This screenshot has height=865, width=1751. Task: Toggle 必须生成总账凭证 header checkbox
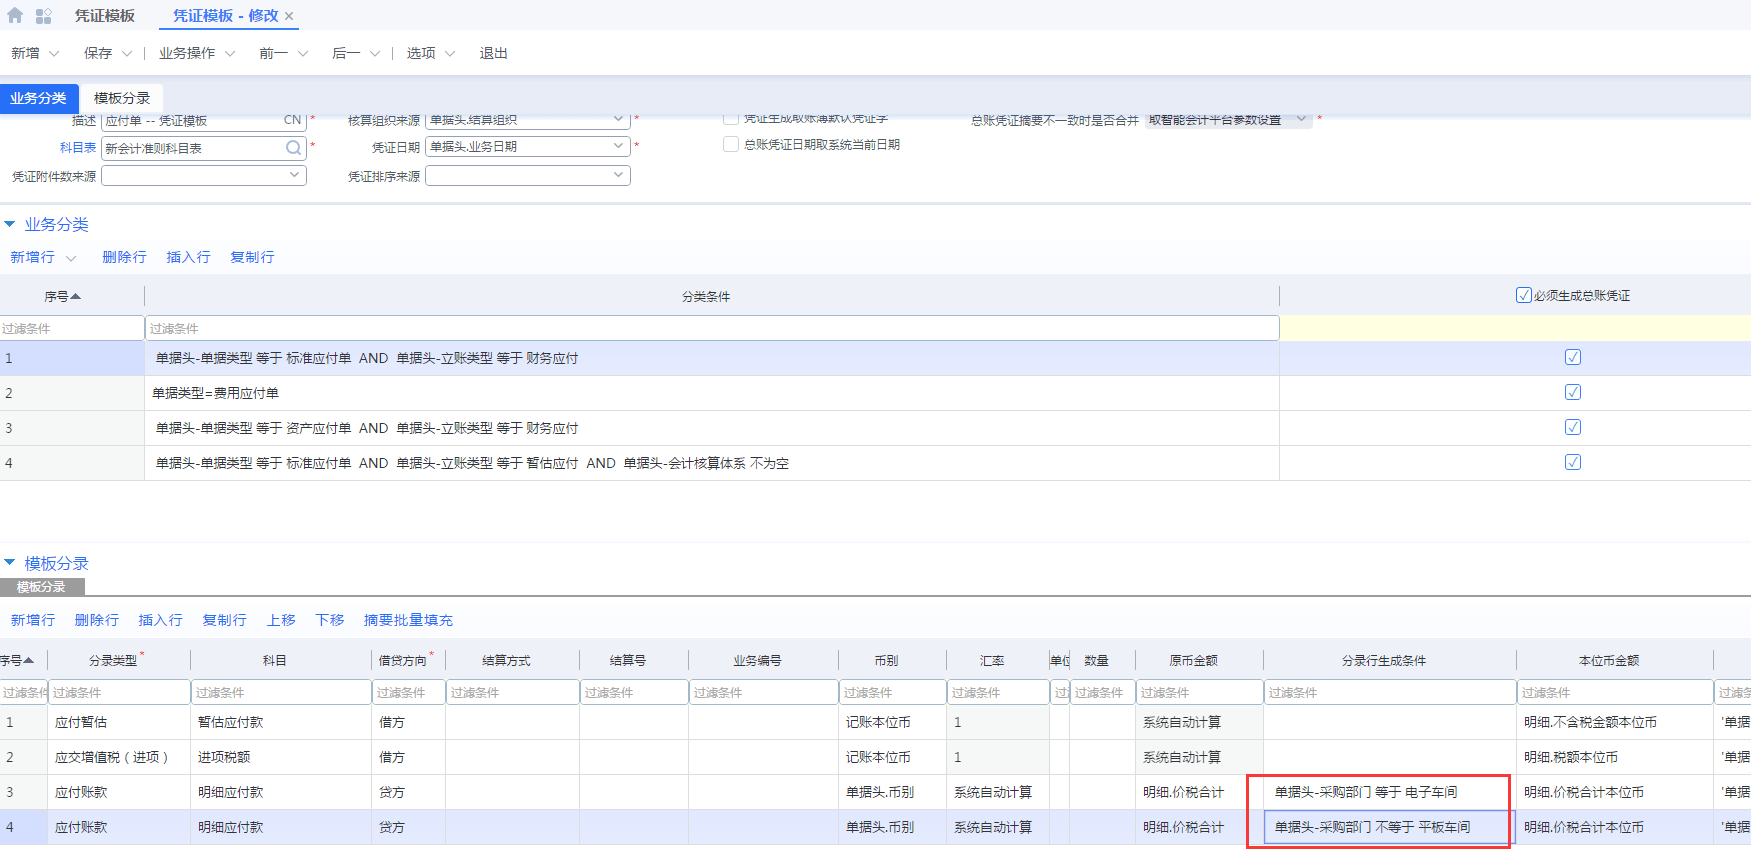(1523, 295)
